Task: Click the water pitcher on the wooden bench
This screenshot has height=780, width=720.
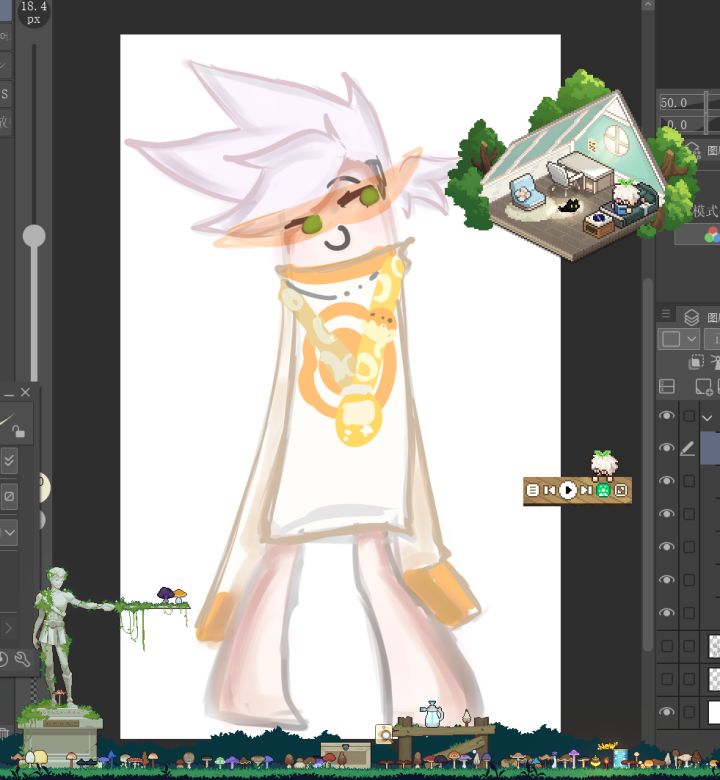Action: (x=431, y=714)
